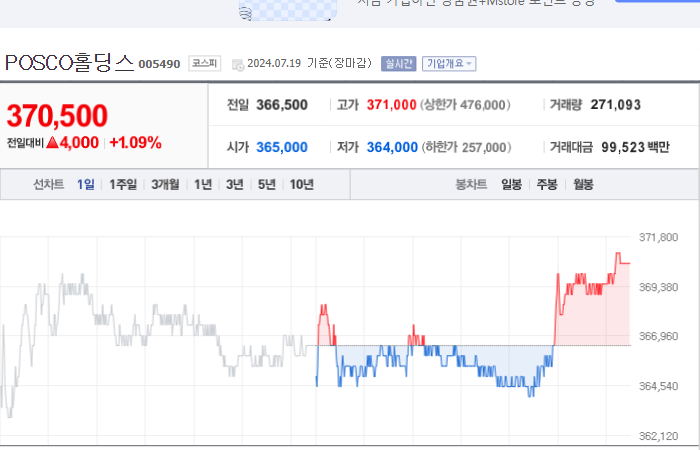The image size is (700, 450).
Task: Click the 봉차트 label
Action: 471,184
